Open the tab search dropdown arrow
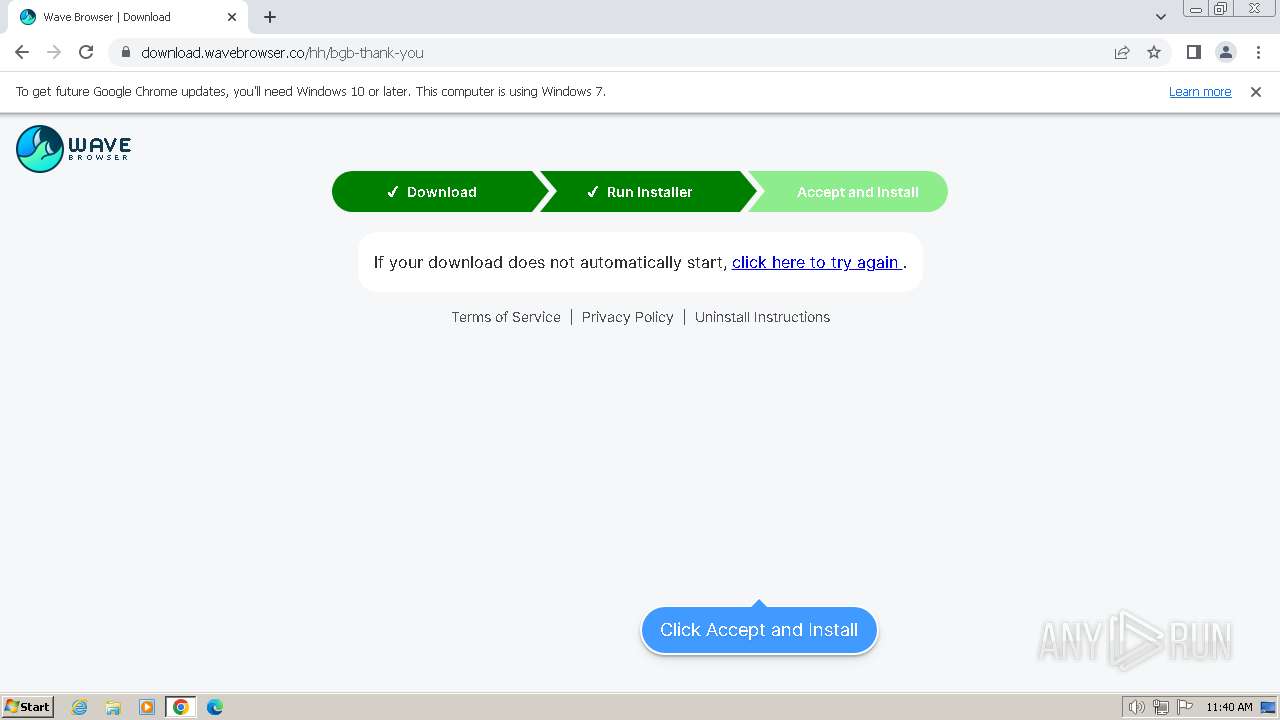1280x720 pixels. [1160, 17]
